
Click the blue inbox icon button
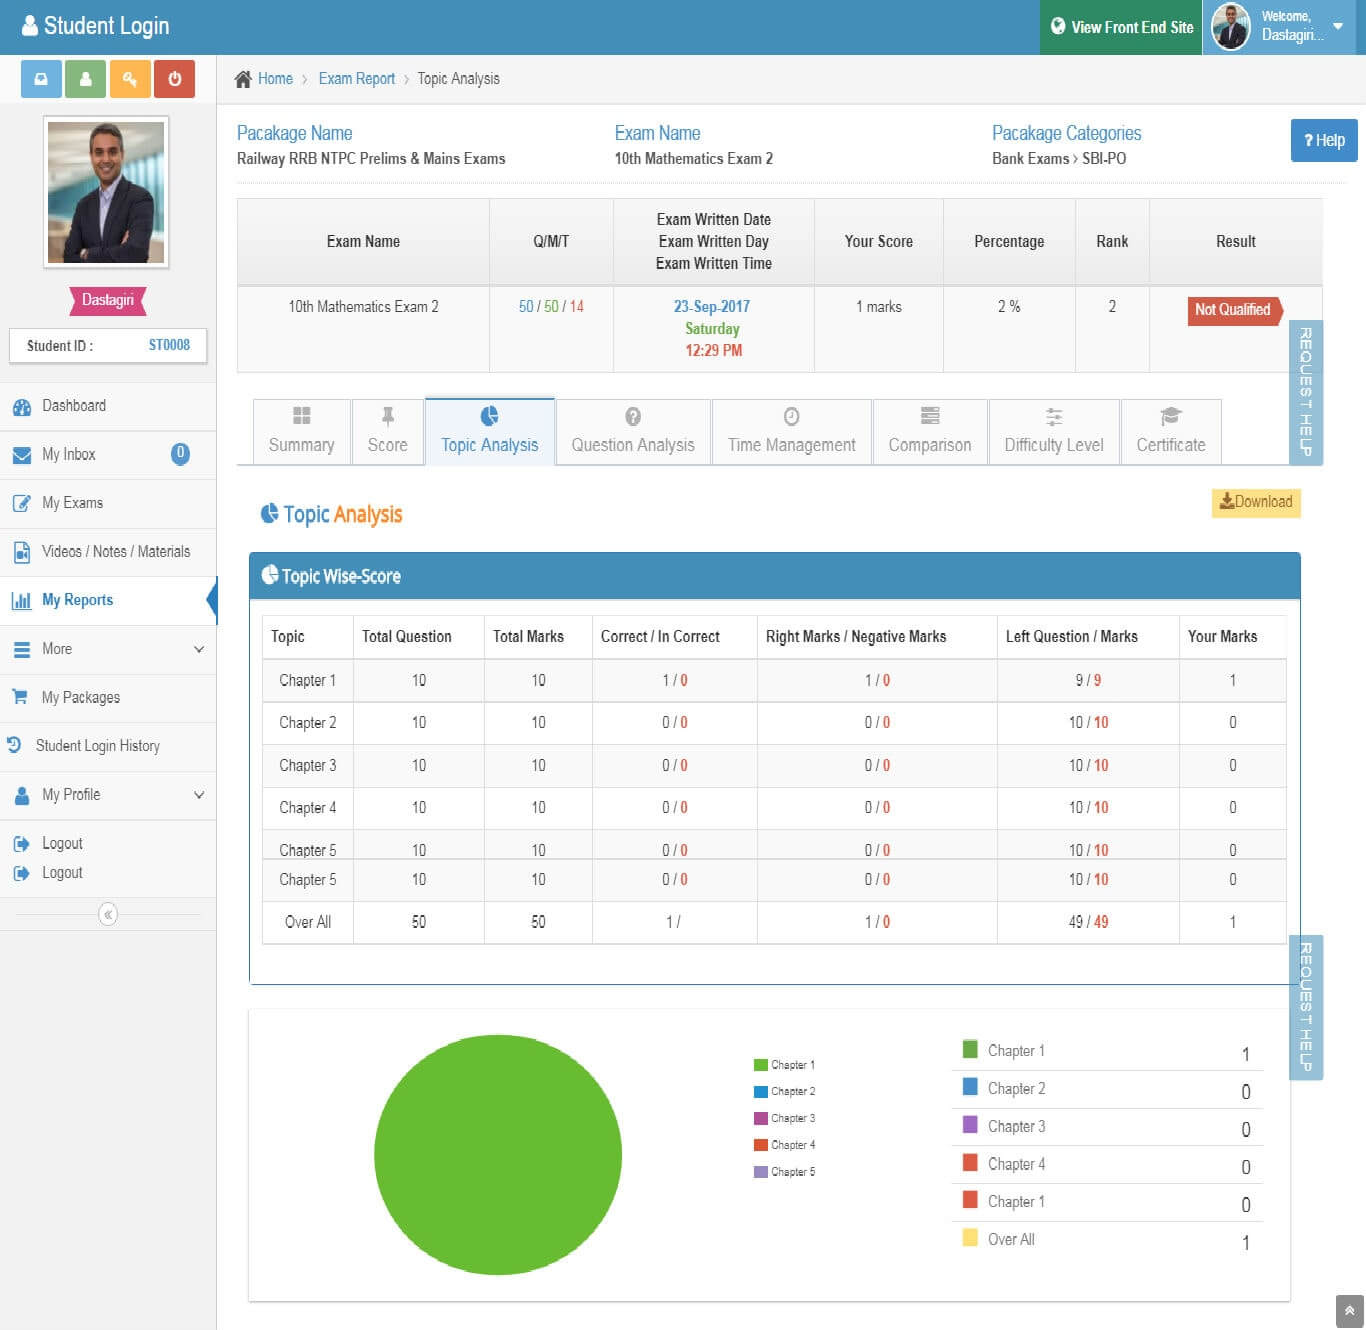(x=41, y=79)
